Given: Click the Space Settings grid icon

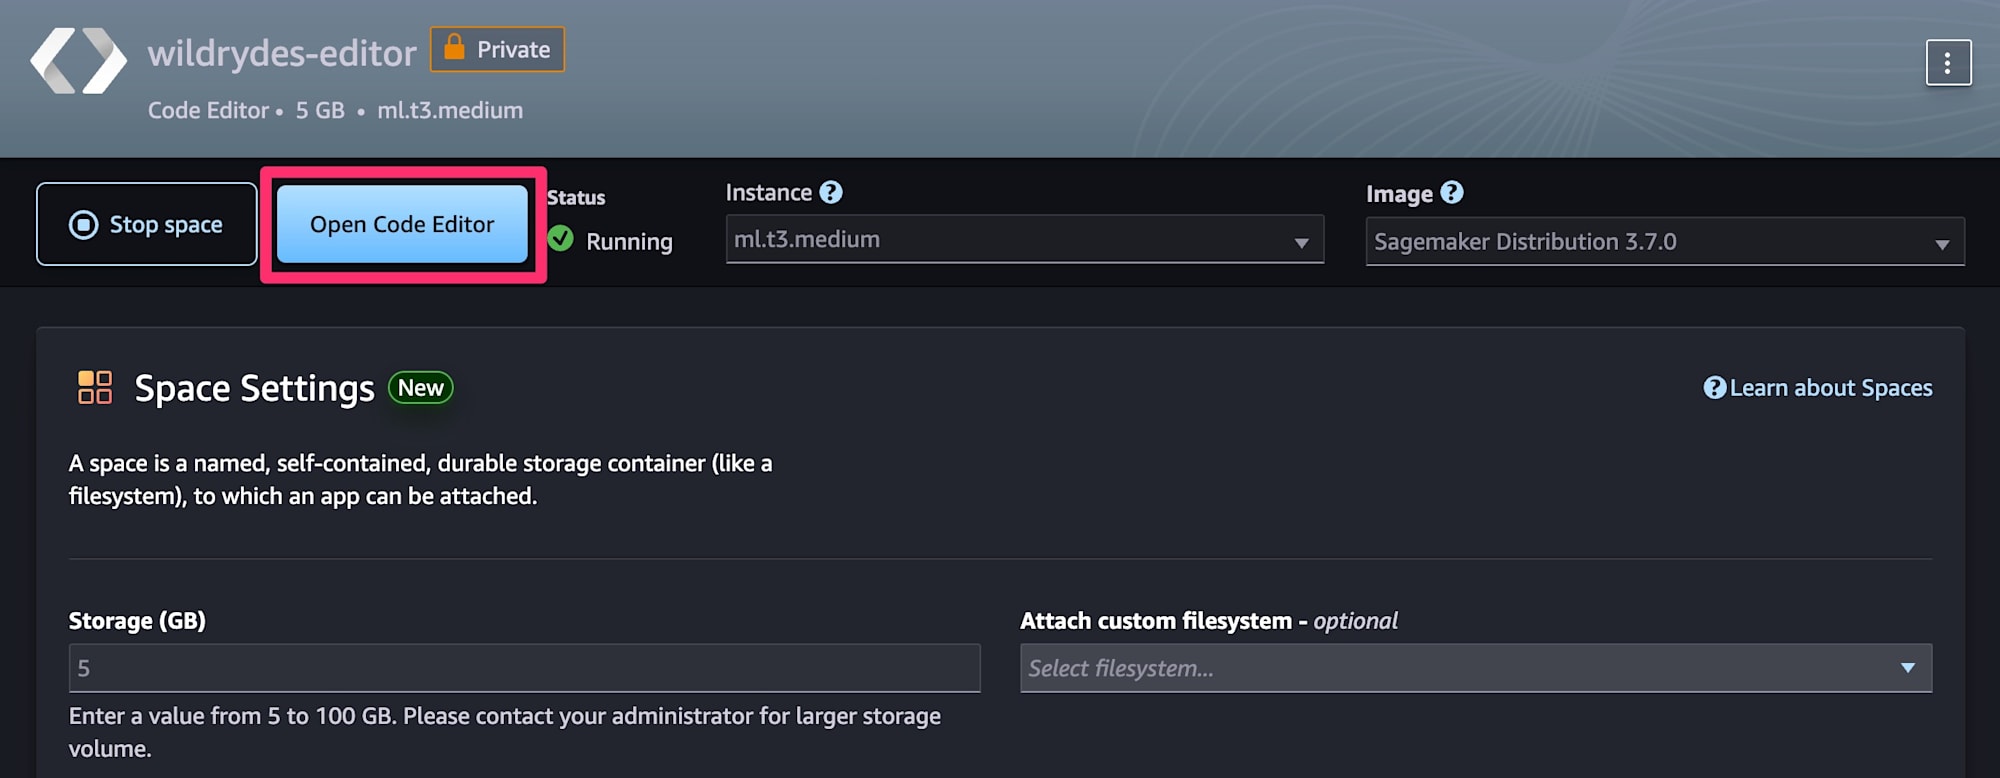Looking at the screenshot, I should pyautogui.click(x=95, y=387).
